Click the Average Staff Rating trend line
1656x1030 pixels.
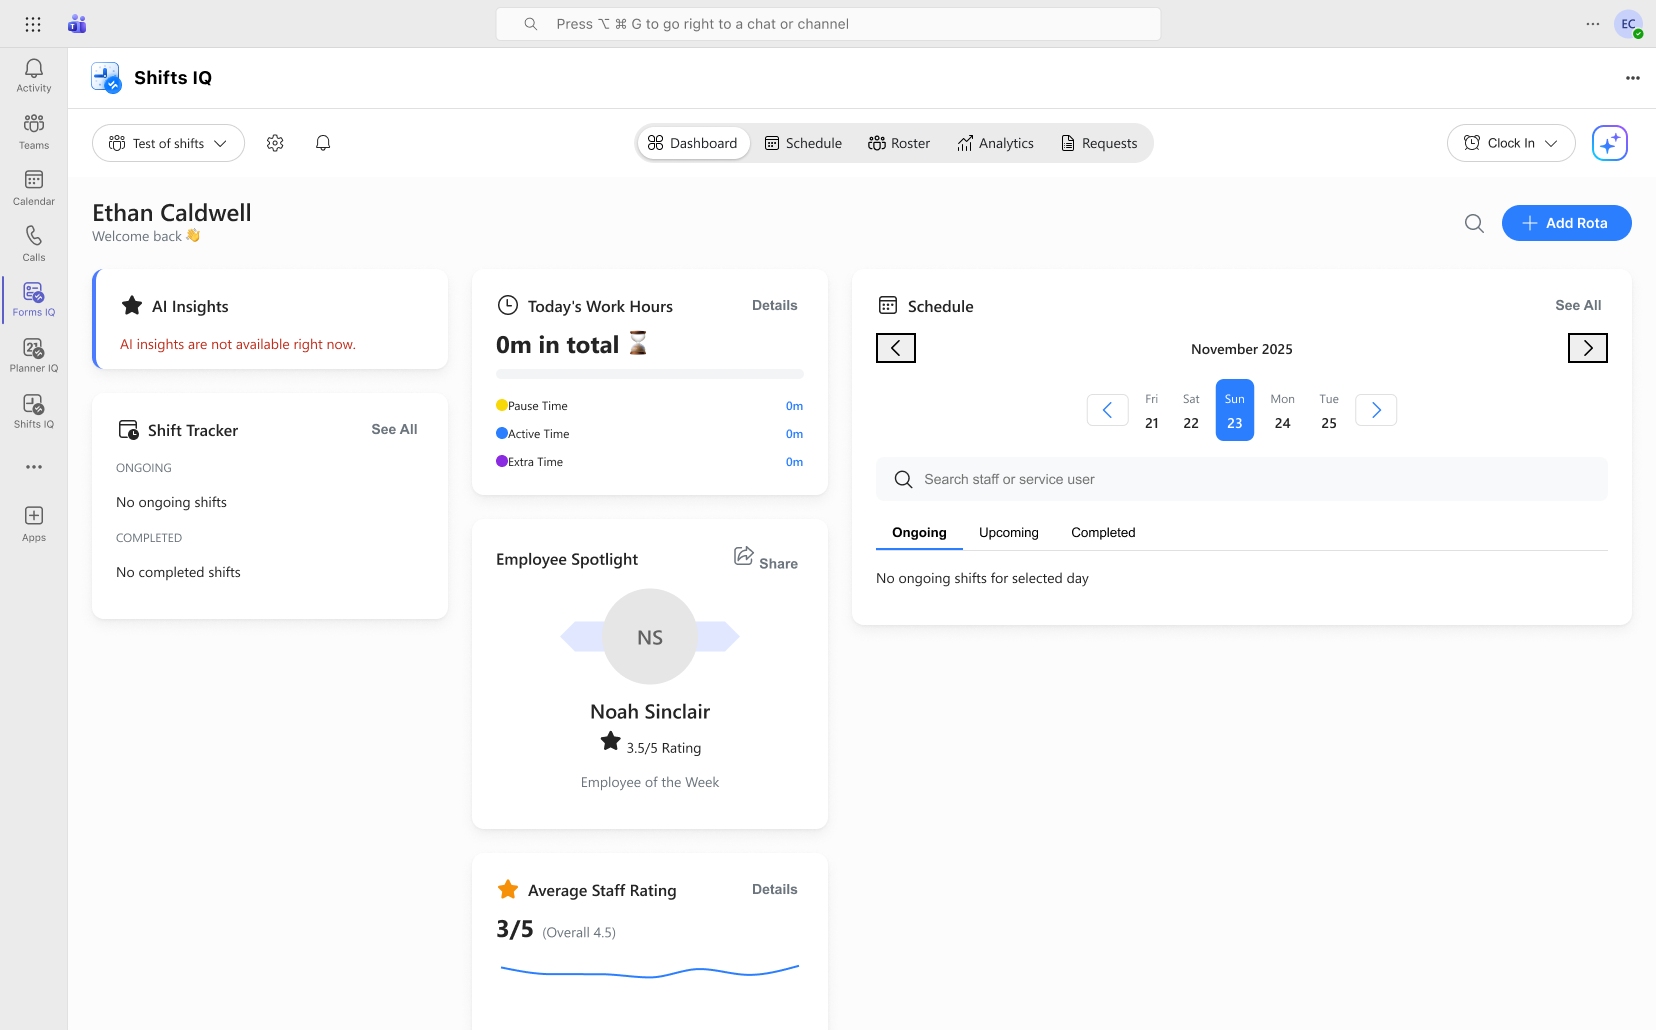650,970
